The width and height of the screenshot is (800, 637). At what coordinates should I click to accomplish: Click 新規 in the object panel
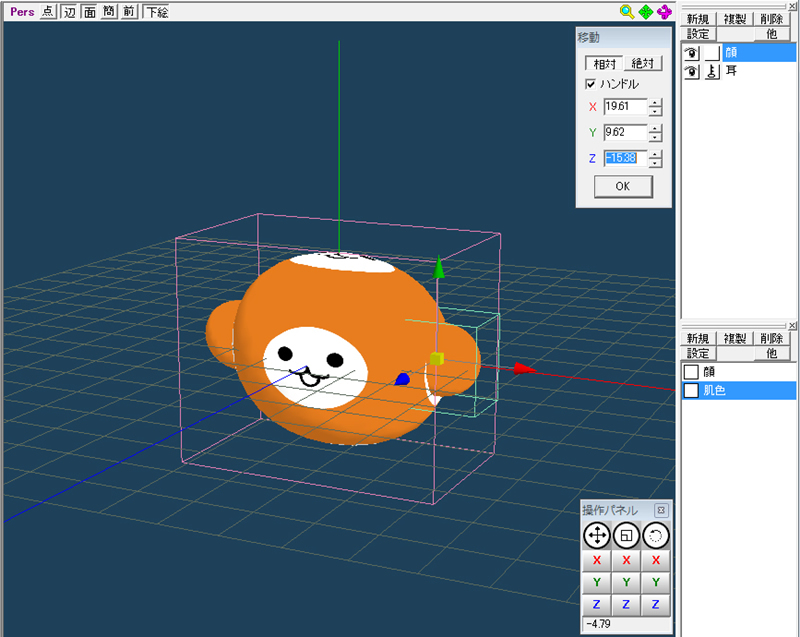point(698,19)
